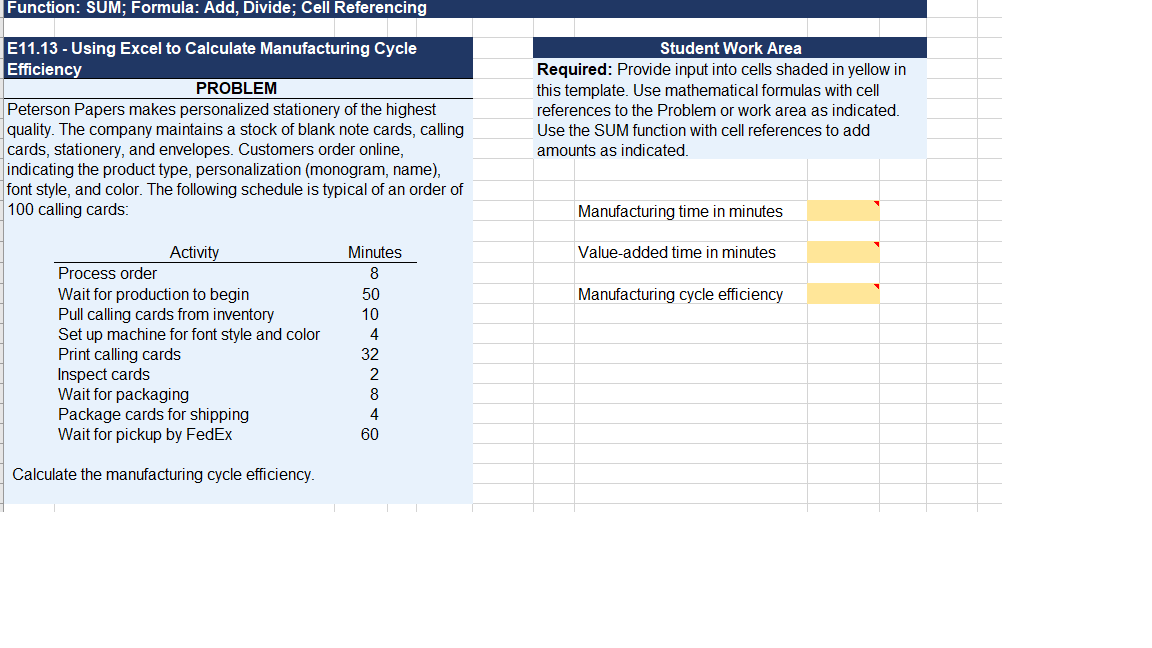Select the Student Work Area header cell

(731, 48)
